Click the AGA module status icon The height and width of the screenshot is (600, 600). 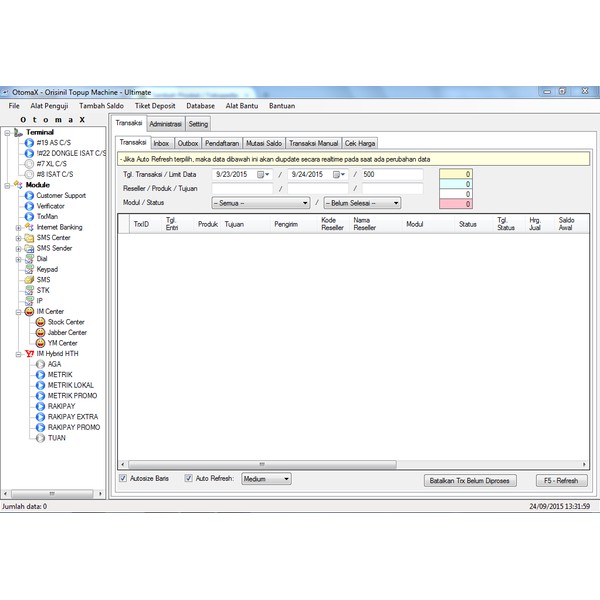pyautogui.click(x=40, y=364)
